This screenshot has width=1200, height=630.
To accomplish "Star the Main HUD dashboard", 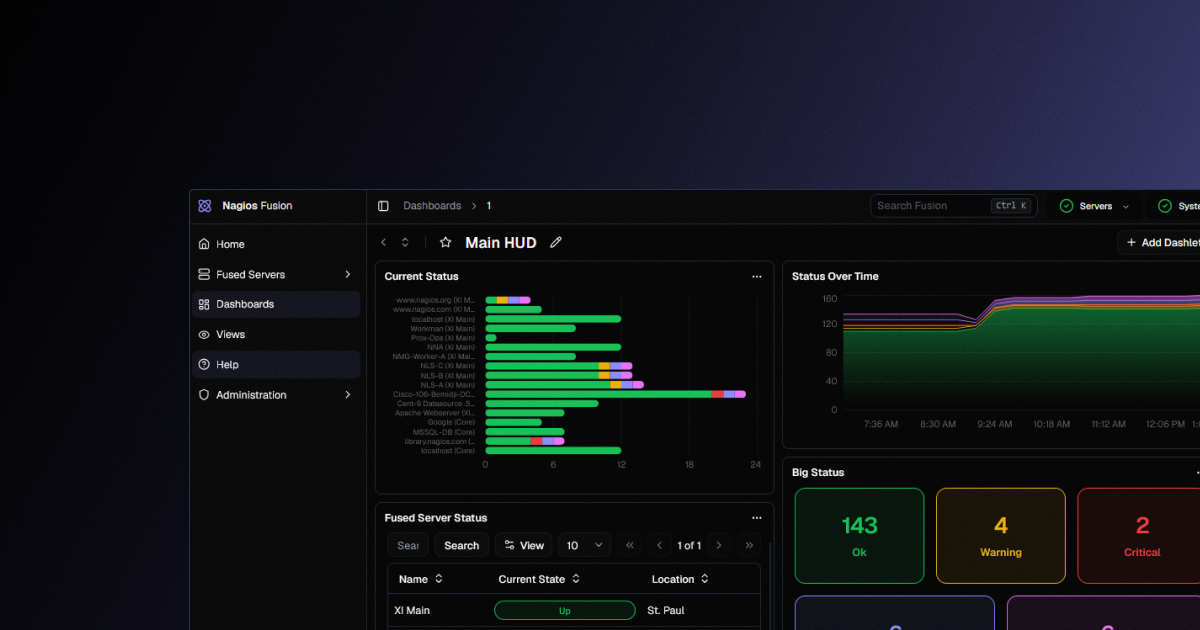I will coord(446,242).
